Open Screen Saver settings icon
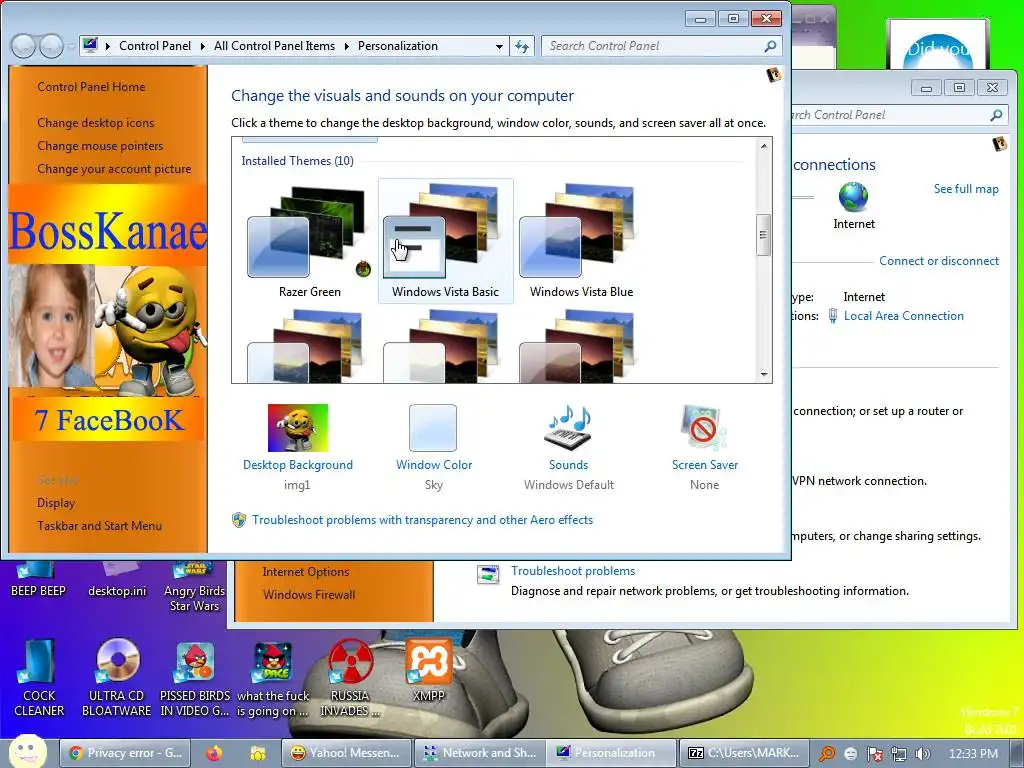This screenshot has height=768, width=1024. click(x=704, y=428)
